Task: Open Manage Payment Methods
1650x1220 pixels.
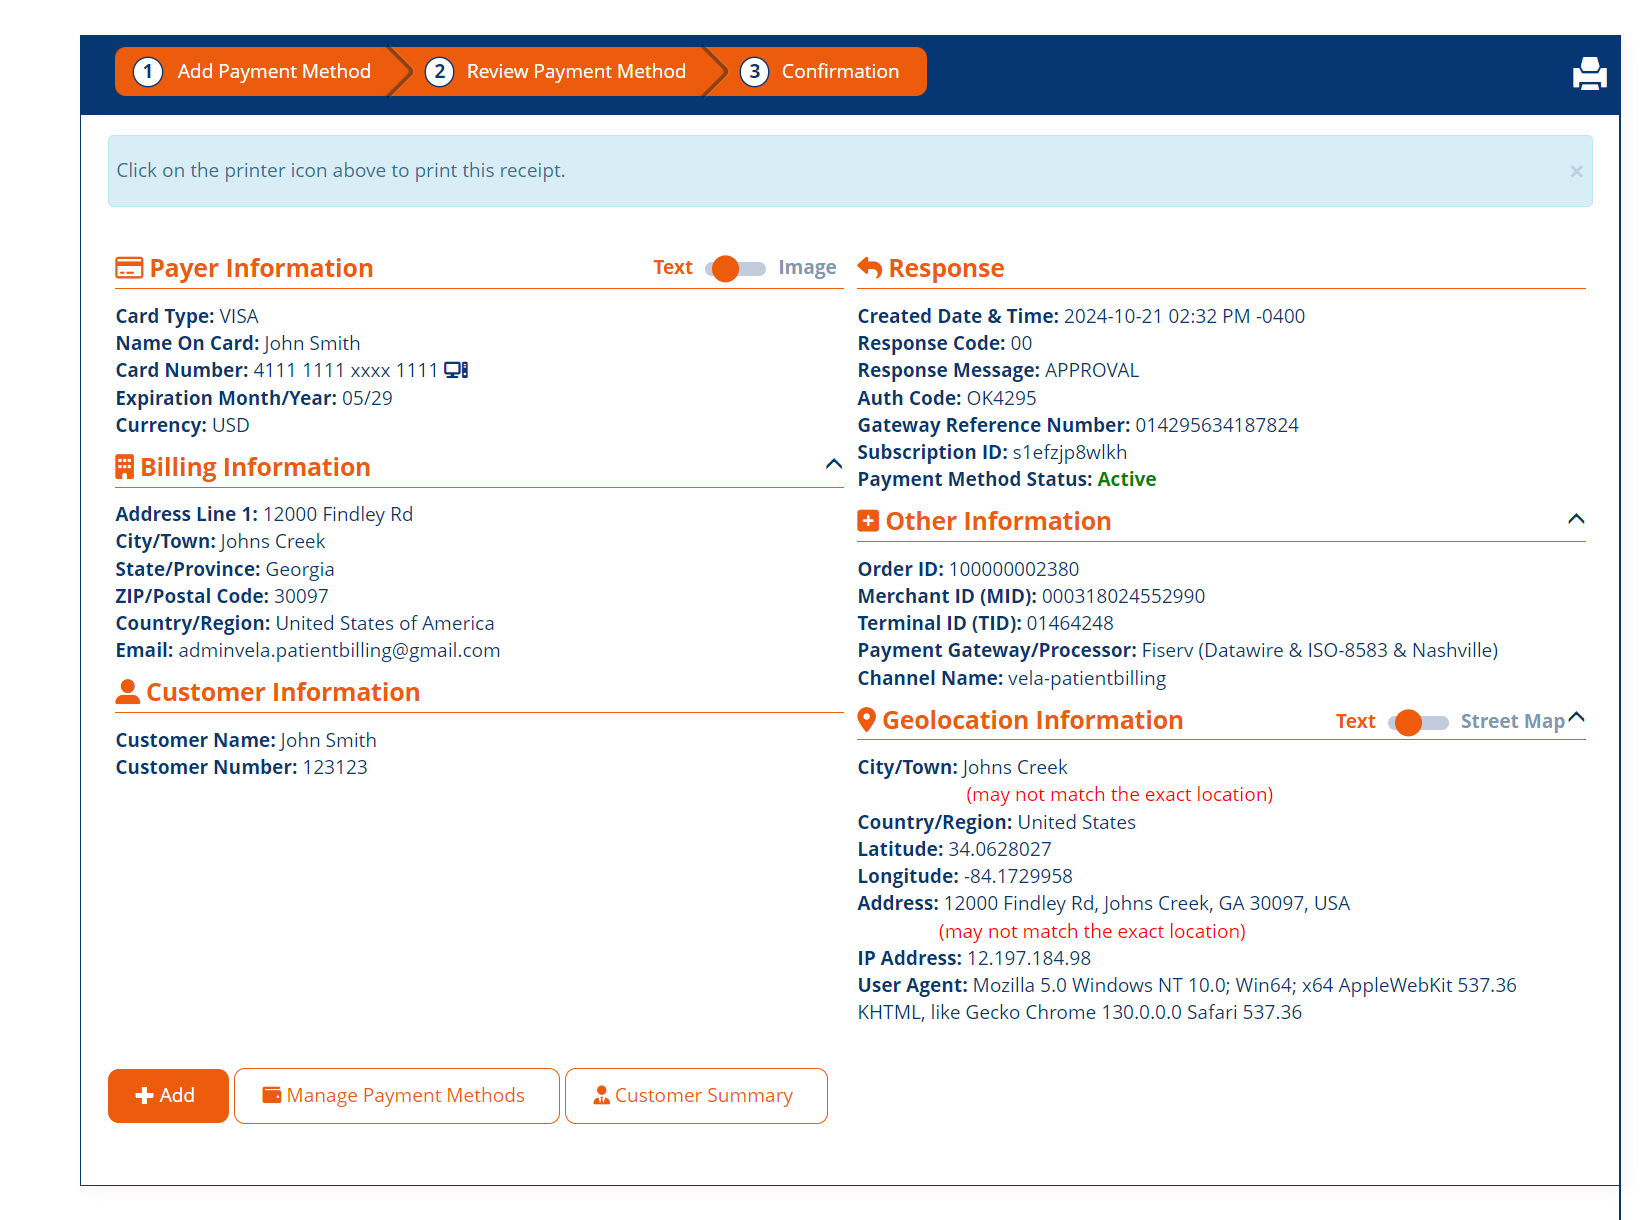Action: click(x=396, y=1096)
